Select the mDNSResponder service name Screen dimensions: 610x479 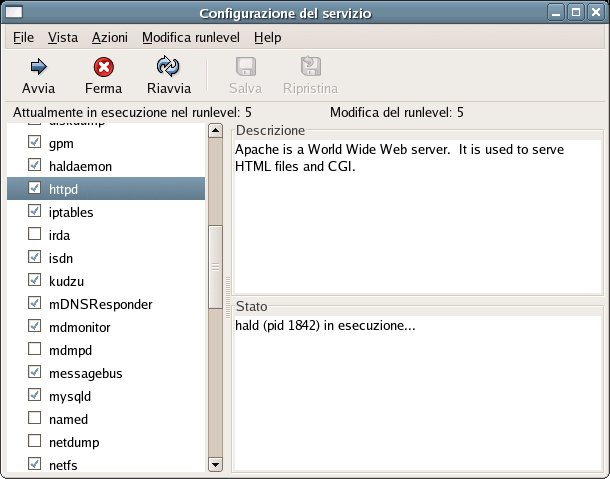tap(101, 304)
